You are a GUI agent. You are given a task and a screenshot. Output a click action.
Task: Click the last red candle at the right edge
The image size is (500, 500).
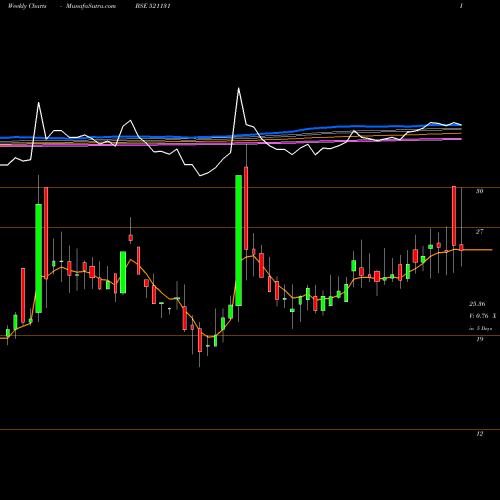click(x=461, y=247)
